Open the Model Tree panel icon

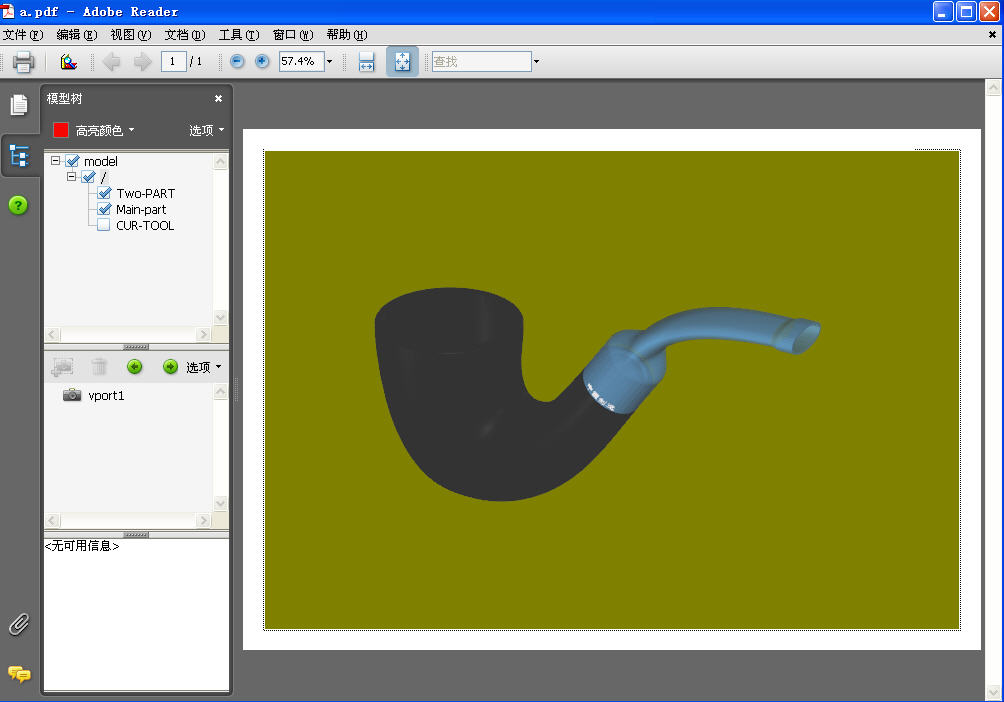pyautogui.click(x=19, y=156)
